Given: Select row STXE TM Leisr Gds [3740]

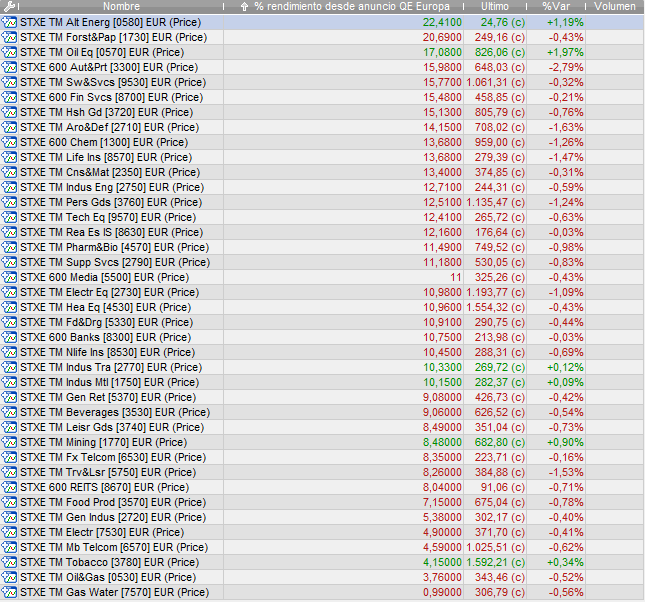Looking at the screenshot, I should click(322, 428).
